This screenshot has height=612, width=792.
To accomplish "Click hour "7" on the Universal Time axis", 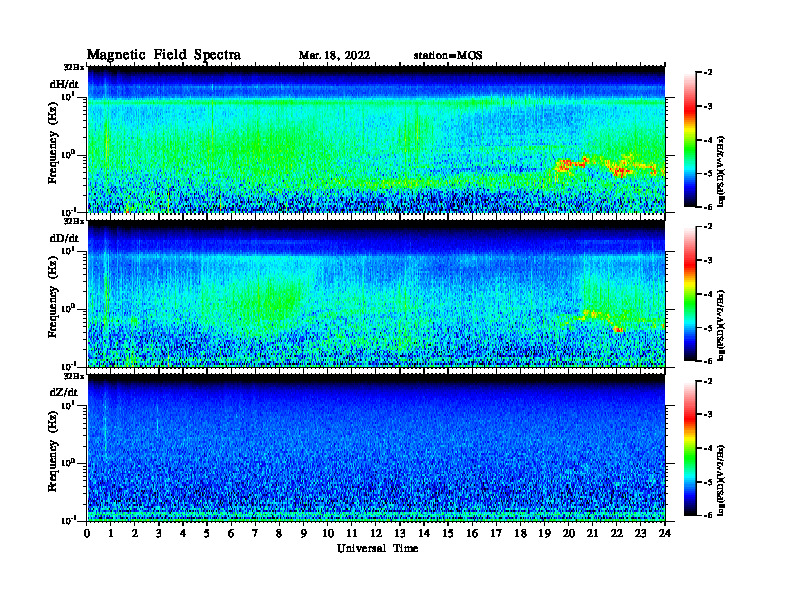I will [255, 534].
